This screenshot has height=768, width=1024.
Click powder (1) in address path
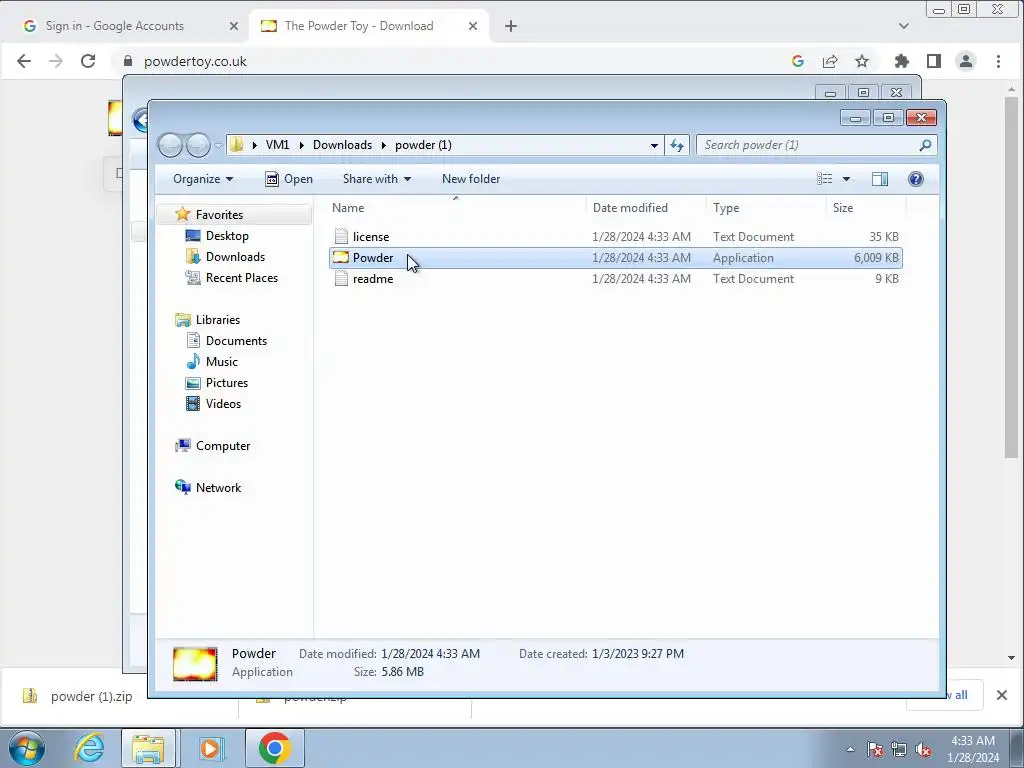click(x=423, y=145)
